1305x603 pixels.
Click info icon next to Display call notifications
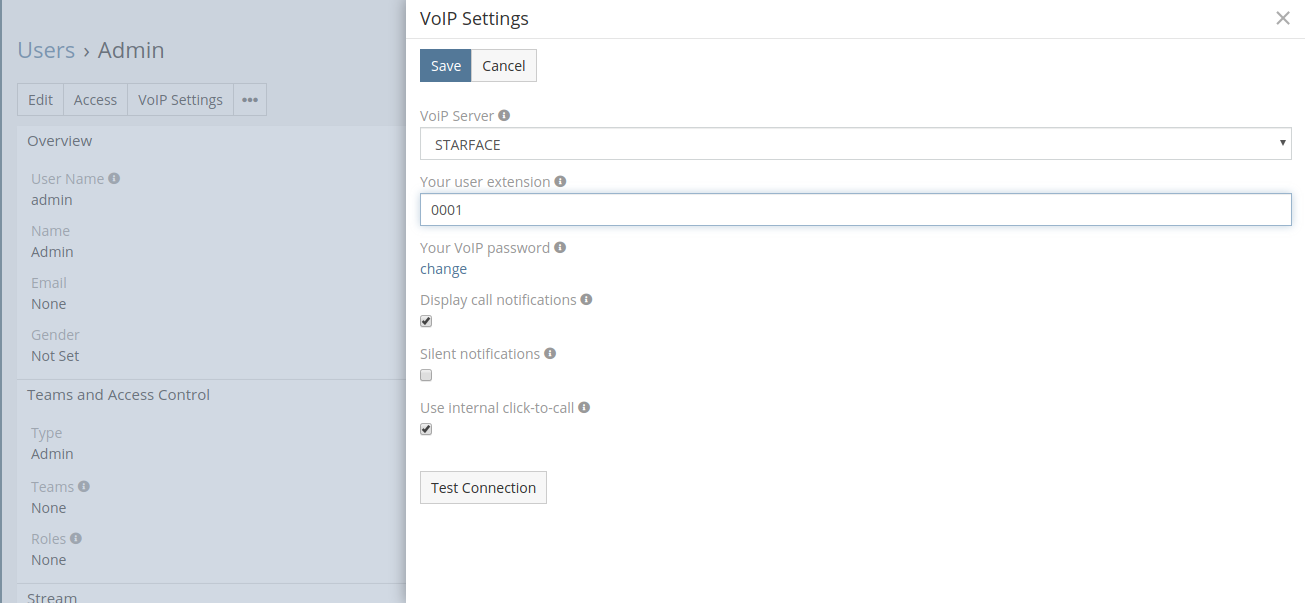pyautogui.click(x=586, y=299)
